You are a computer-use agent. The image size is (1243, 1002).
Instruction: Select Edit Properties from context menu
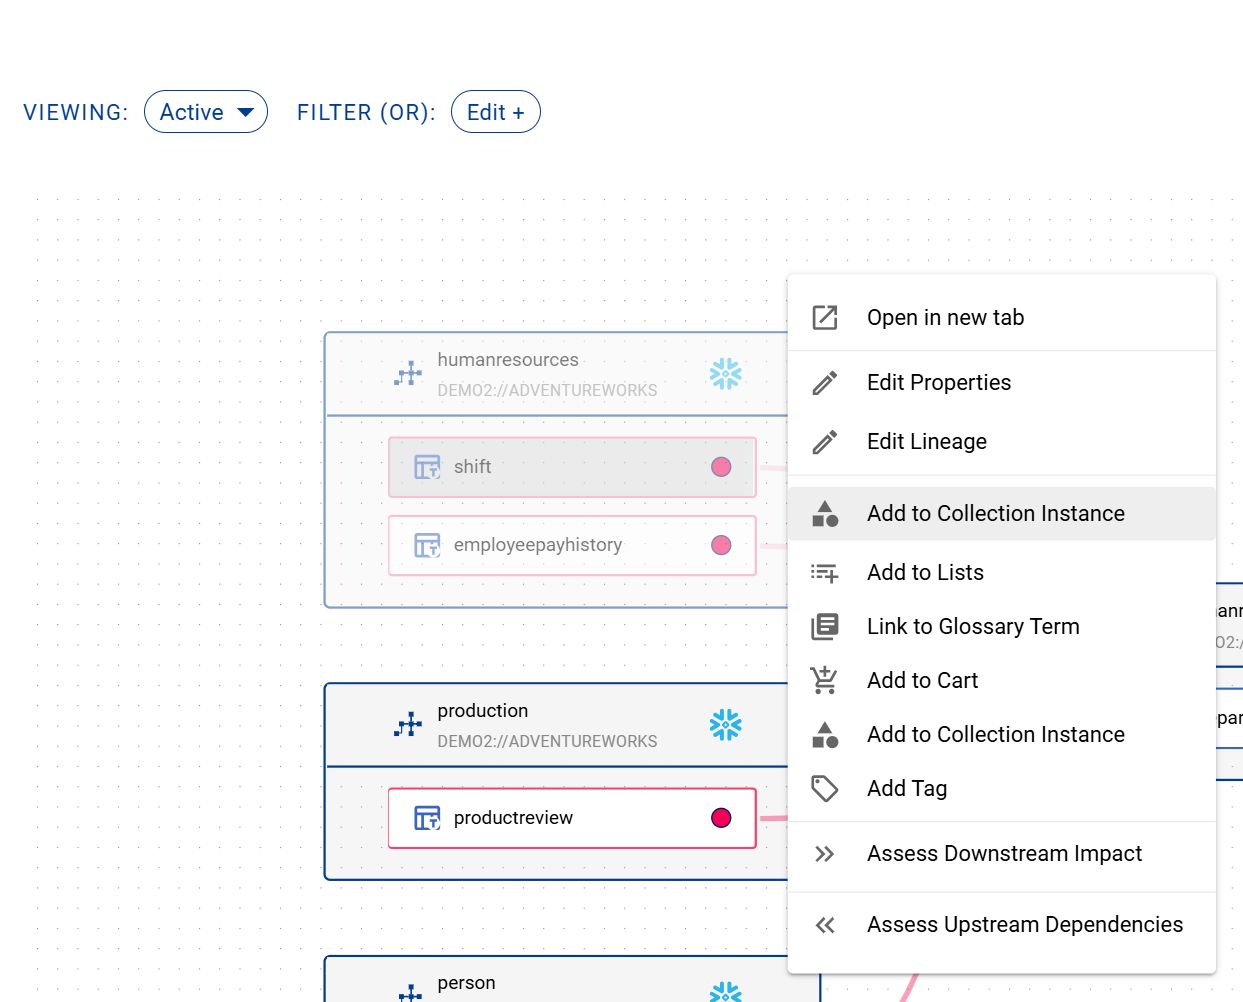click(938, 383)
